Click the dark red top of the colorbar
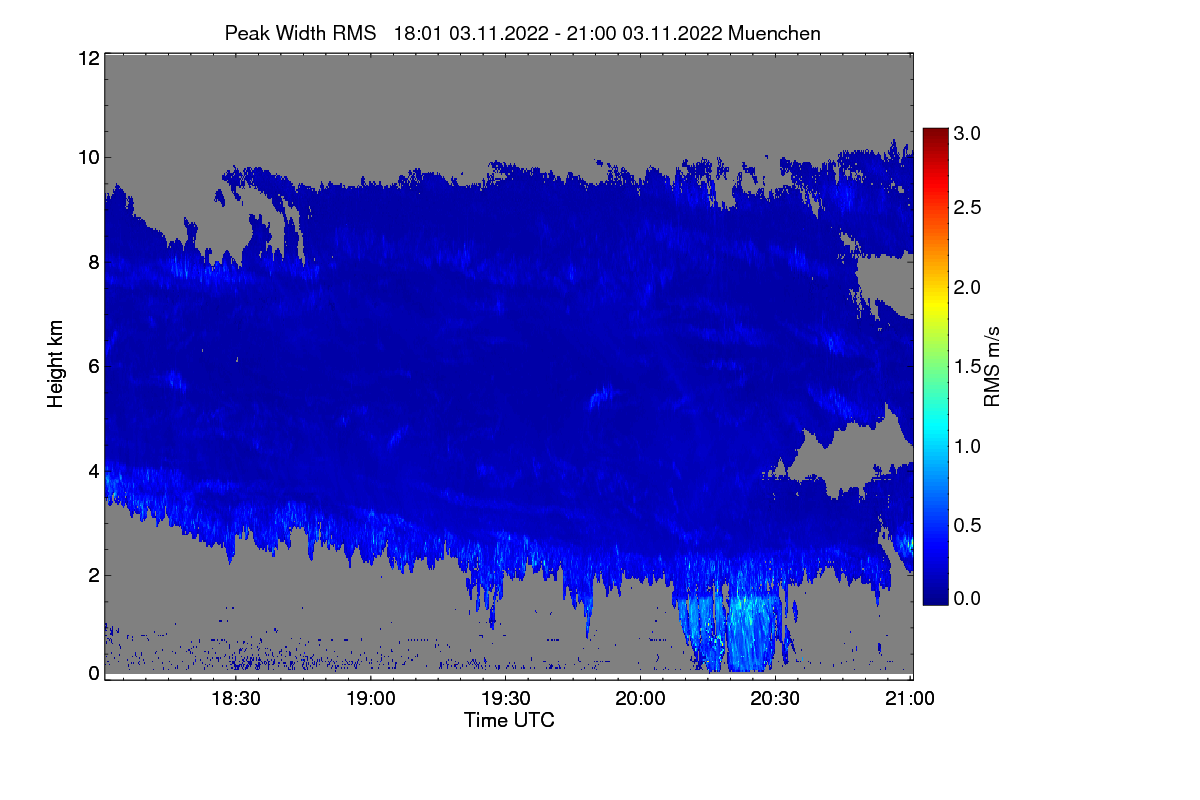 pyautogui.click(x=935, y=136)
